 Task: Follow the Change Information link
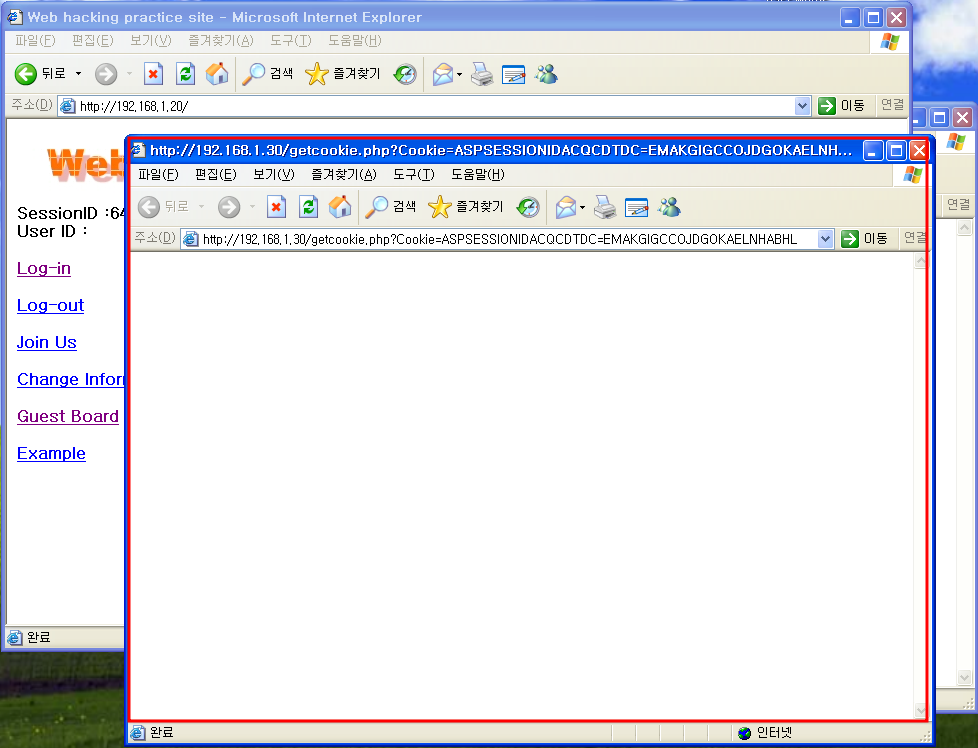click(70, 379)
